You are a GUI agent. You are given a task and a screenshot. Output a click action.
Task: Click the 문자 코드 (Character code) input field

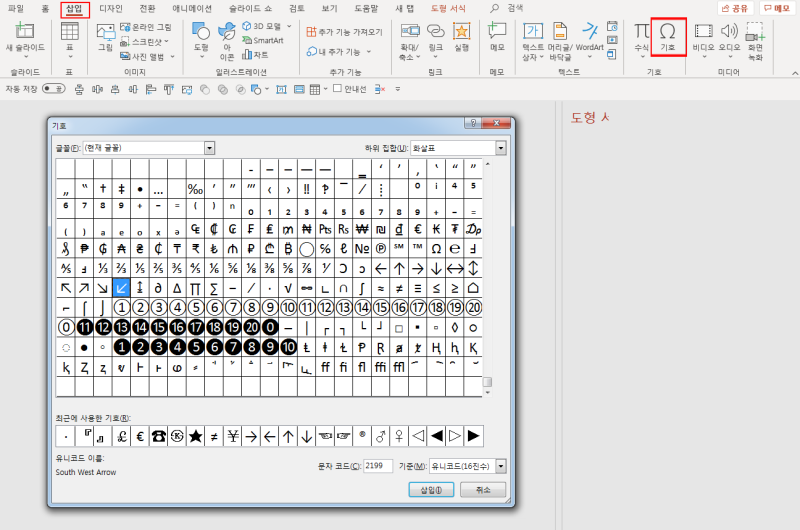coord(378,466)
